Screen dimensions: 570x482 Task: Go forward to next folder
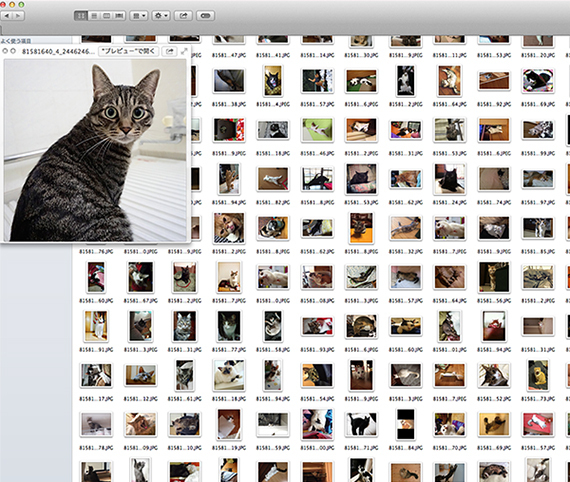click(19, 16)
